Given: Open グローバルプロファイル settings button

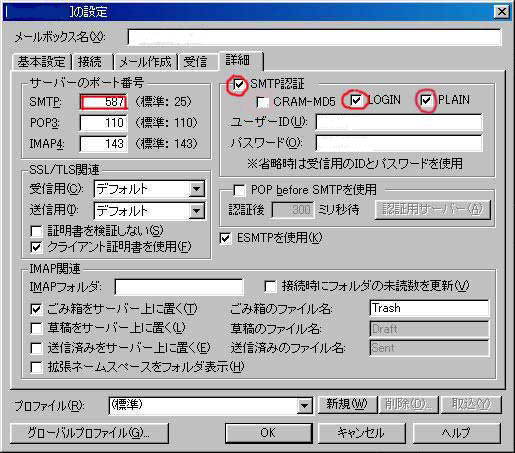Looking at the screenshot, I should 89,433.
